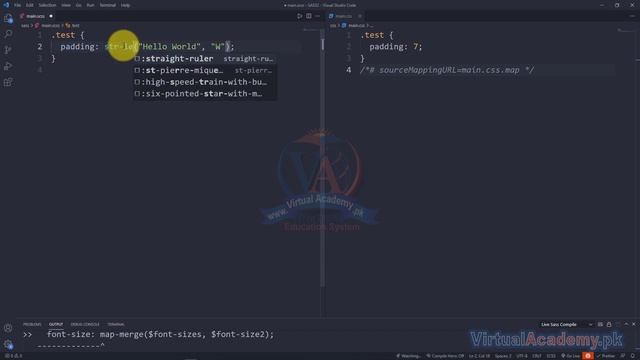This screenshot has height=360, width=640.
Task: Click the VS Code logo icon
Action: (x=6, y=5)
